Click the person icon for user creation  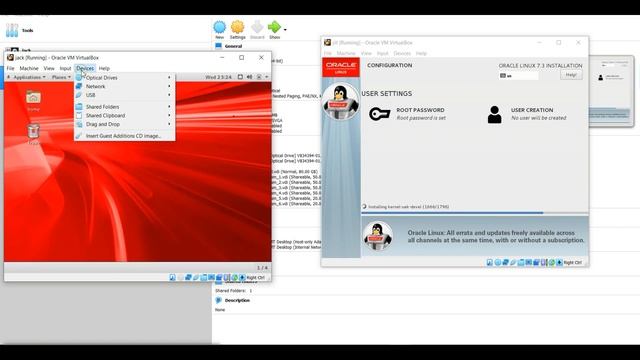[494, 115]
